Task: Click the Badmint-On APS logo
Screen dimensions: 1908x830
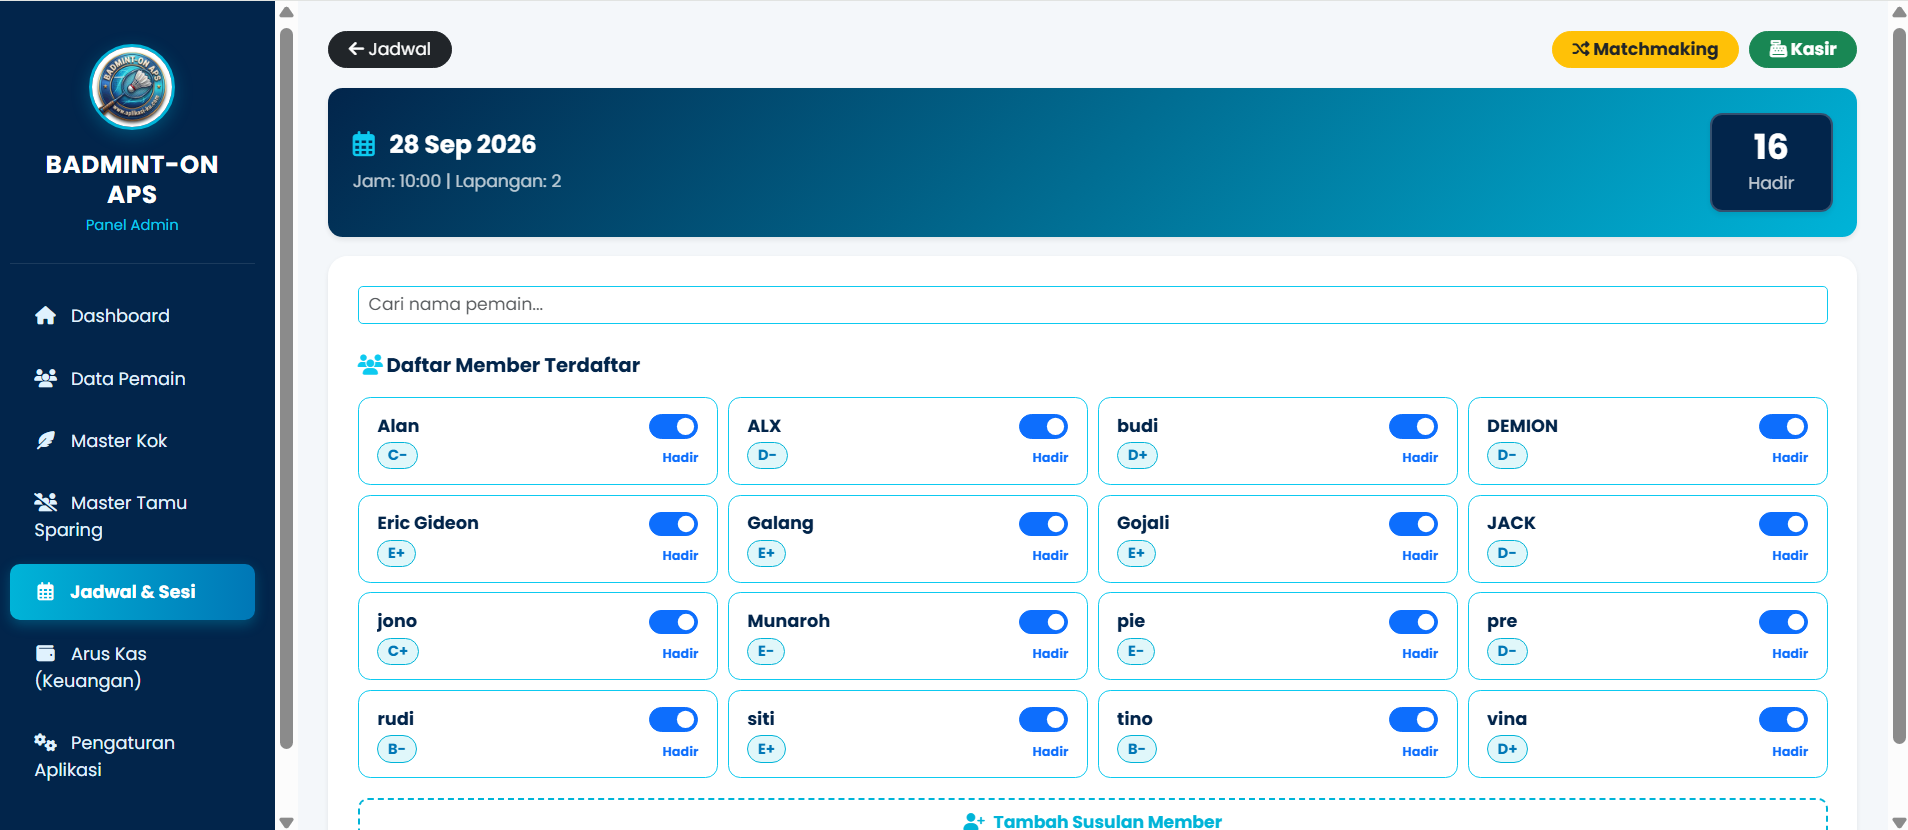Action: tap(132, 87)
